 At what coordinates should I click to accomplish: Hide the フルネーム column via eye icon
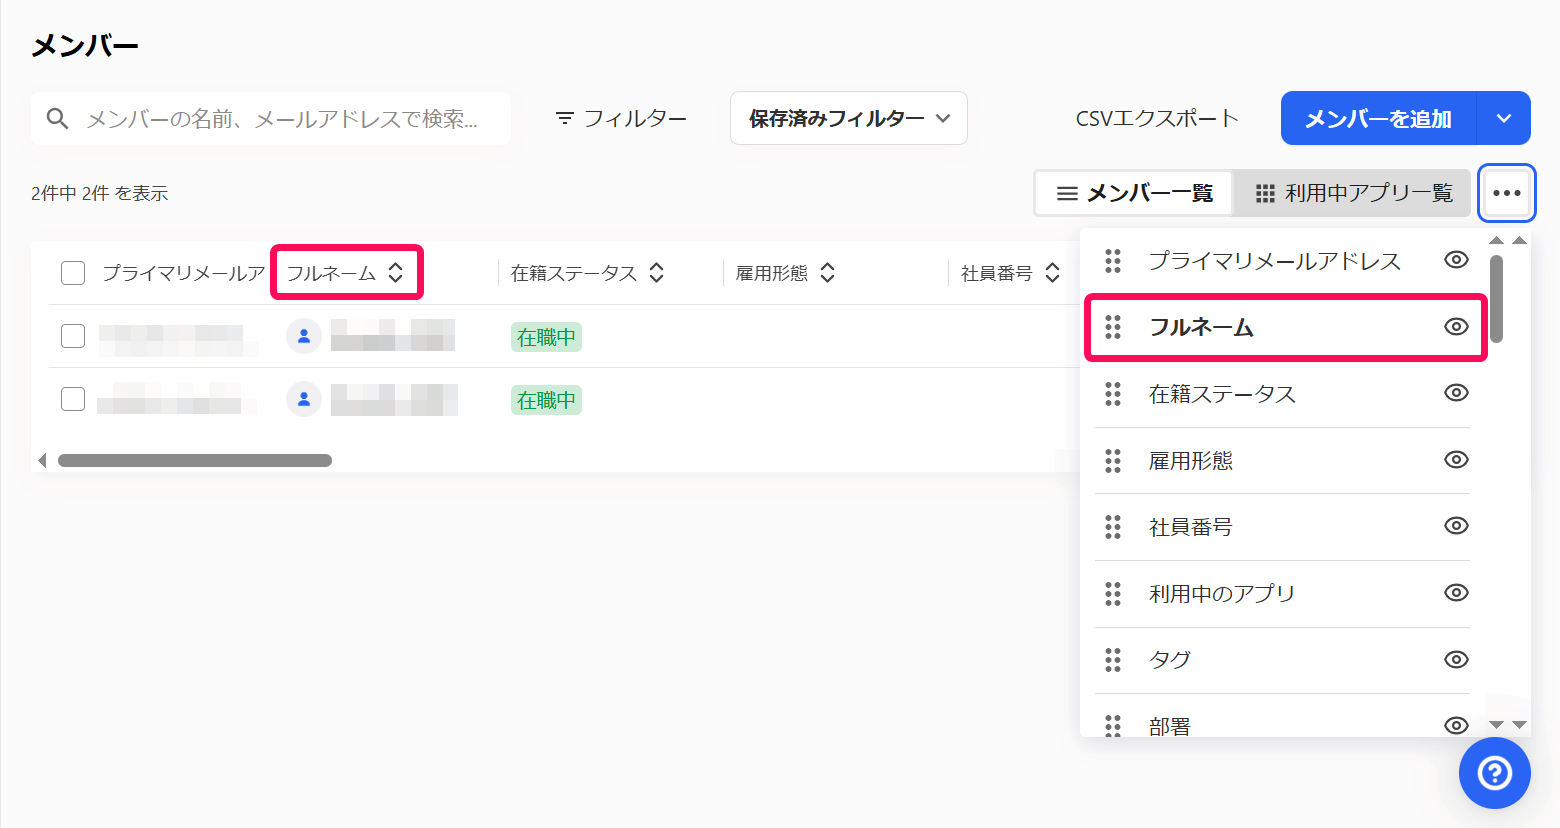tap(1456, 326)
